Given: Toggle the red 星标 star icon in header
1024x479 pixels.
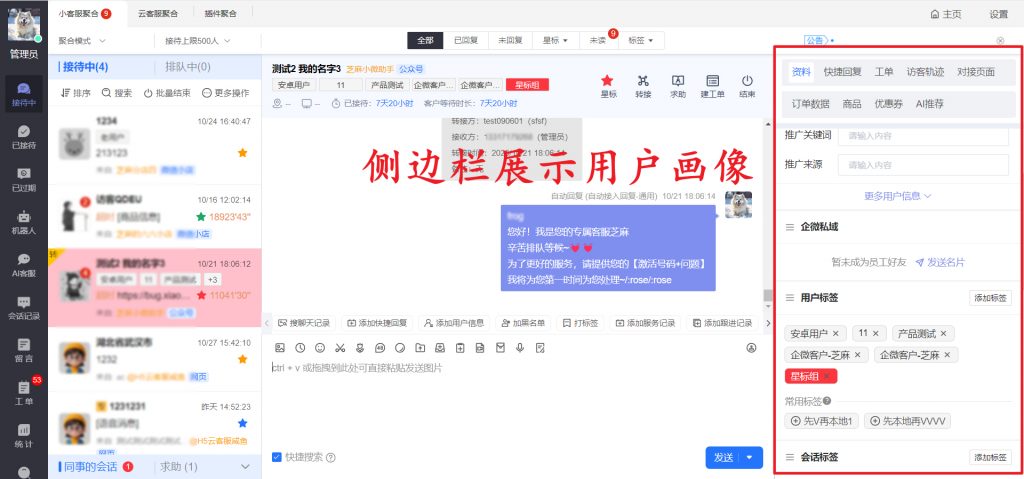Looking at the screenshot, I should [608, 85].
